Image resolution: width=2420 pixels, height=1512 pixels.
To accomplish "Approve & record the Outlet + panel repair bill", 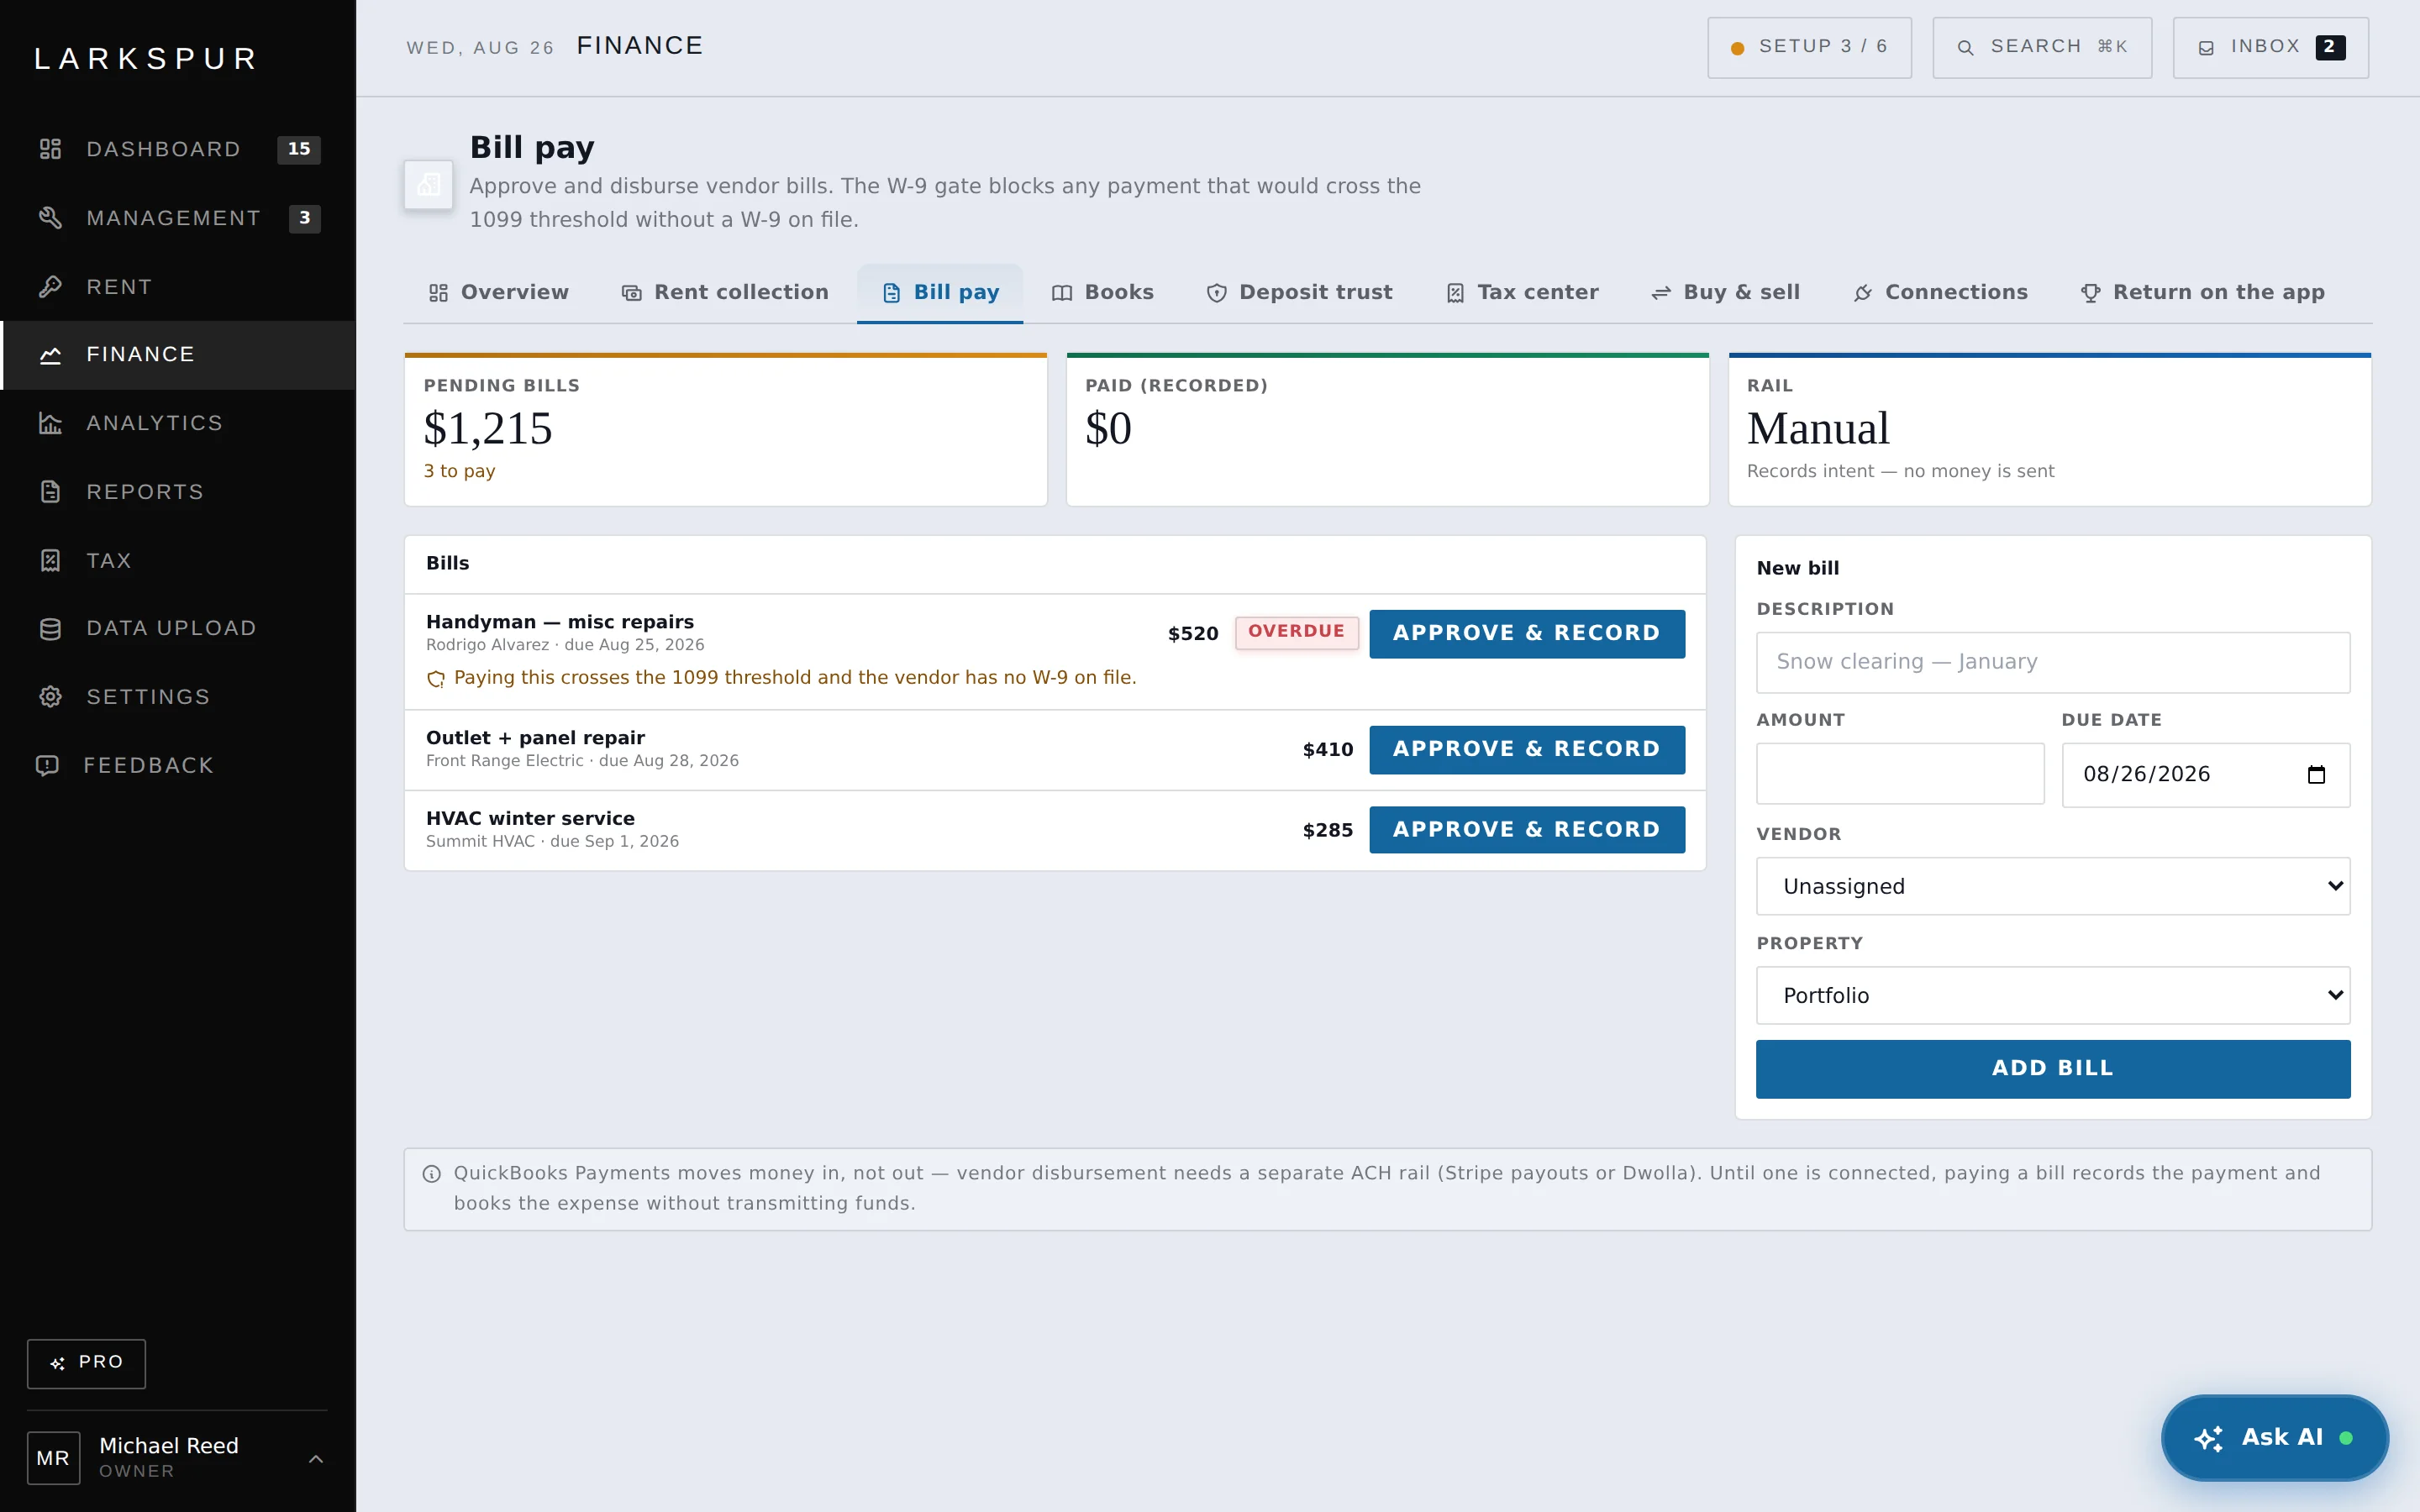I will point(1526,750).
